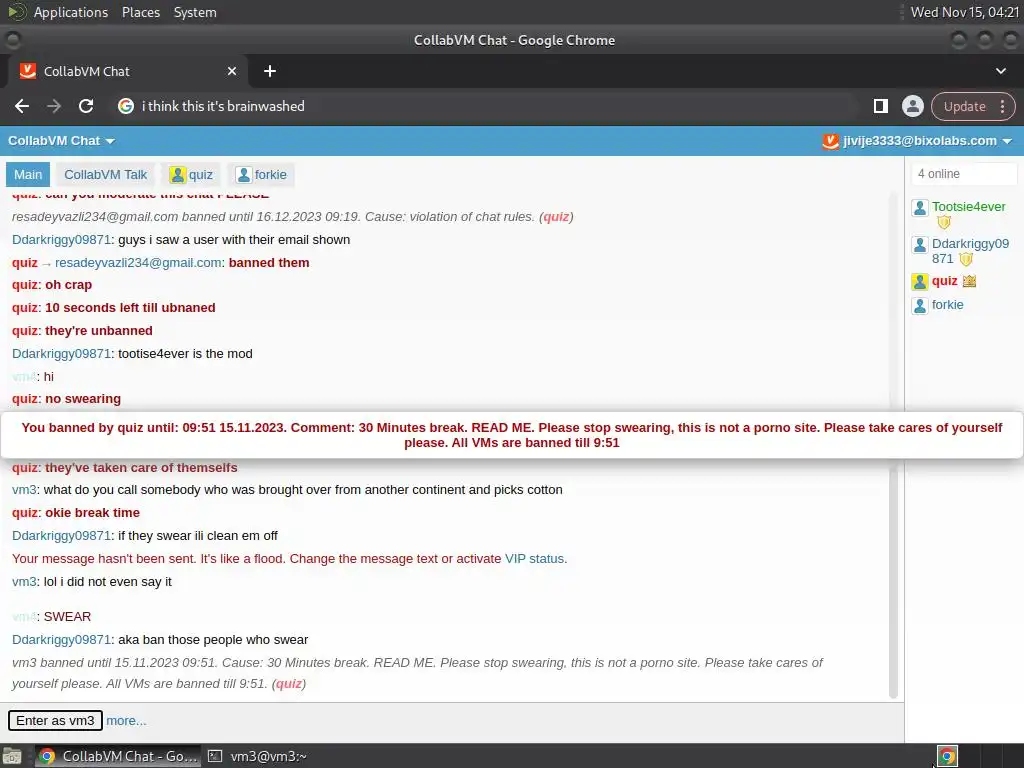
Task: Click quiz name in "no swearing" message
Action: pyautogui.click(x=25, y=399)
